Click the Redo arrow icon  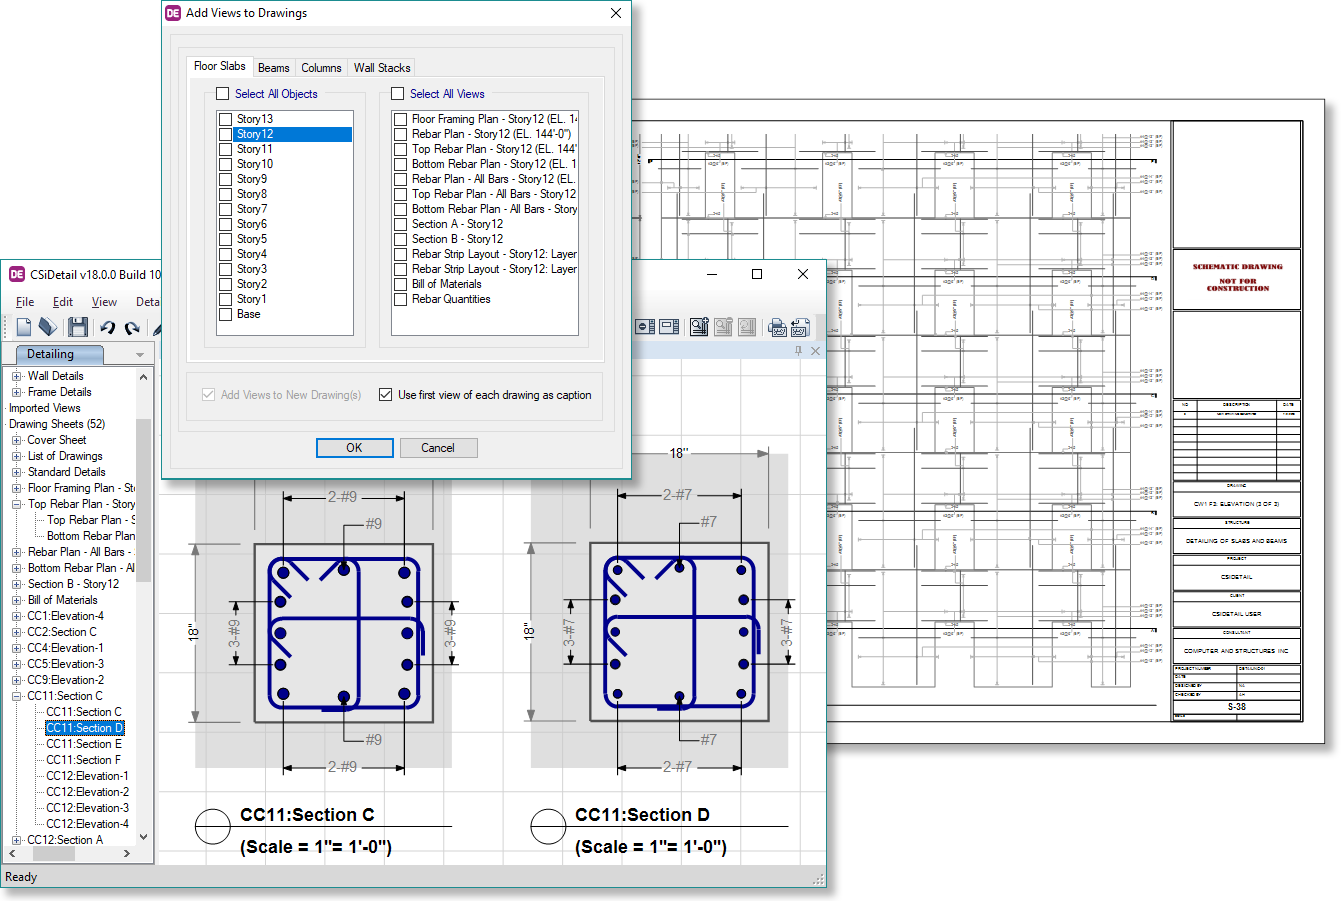pyautogui.click(x=132, y=327)
